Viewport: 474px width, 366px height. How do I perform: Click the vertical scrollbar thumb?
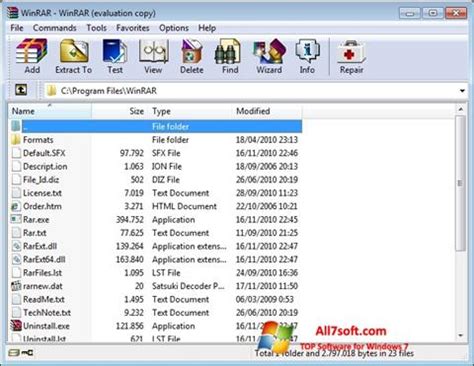461,183
